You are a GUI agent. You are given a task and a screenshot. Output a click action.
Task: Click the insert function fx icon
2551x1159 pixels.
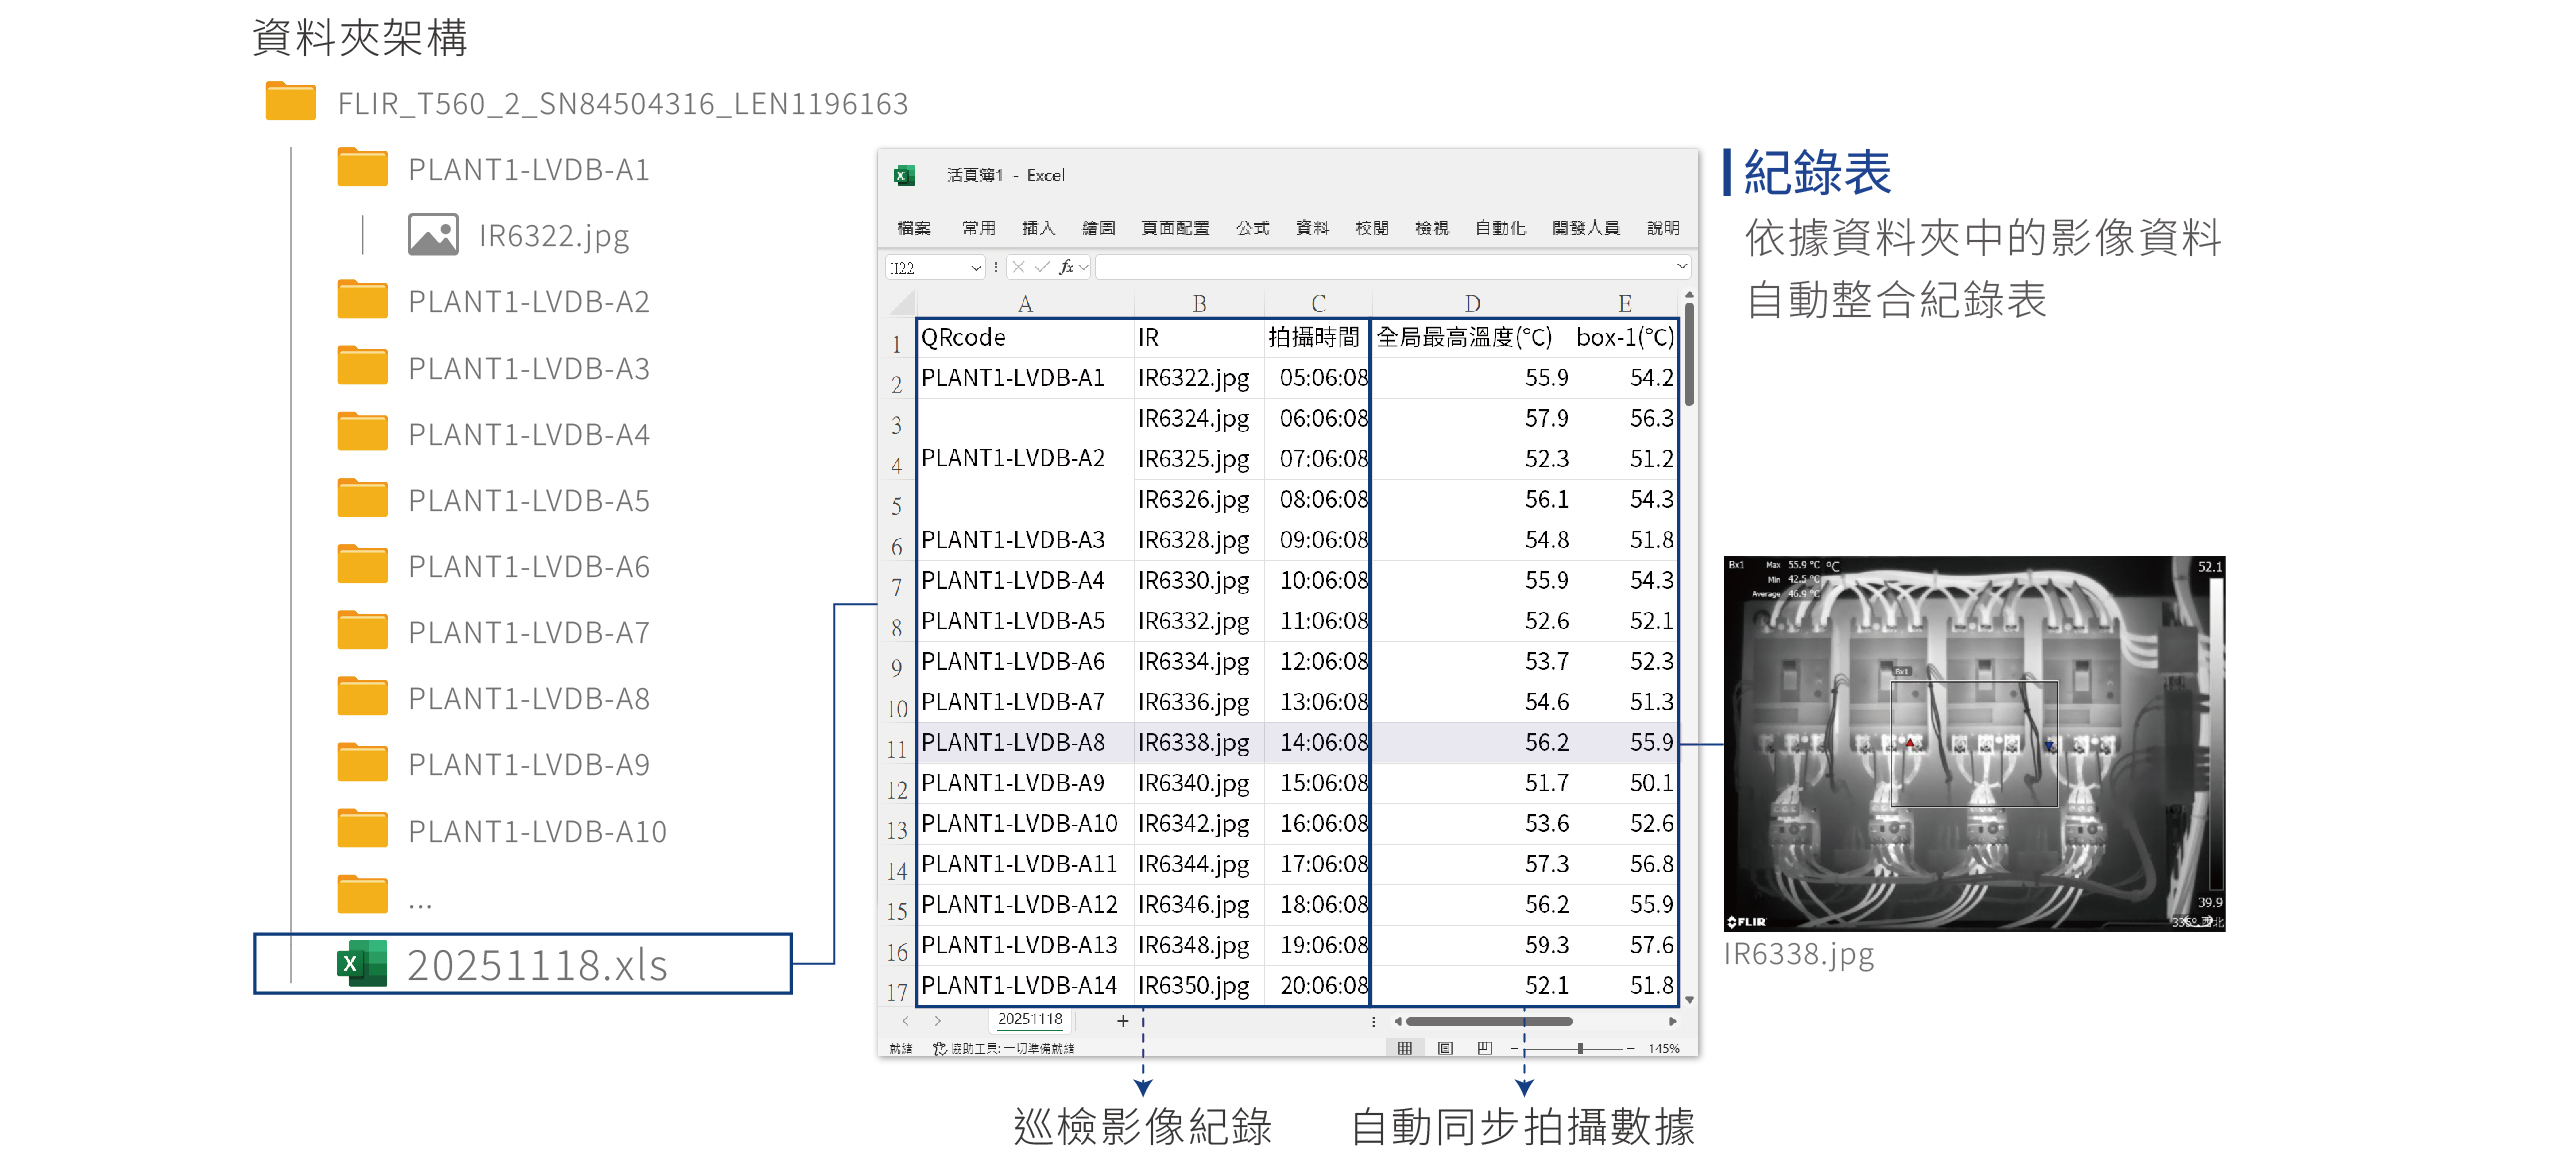pos(1066,267)
